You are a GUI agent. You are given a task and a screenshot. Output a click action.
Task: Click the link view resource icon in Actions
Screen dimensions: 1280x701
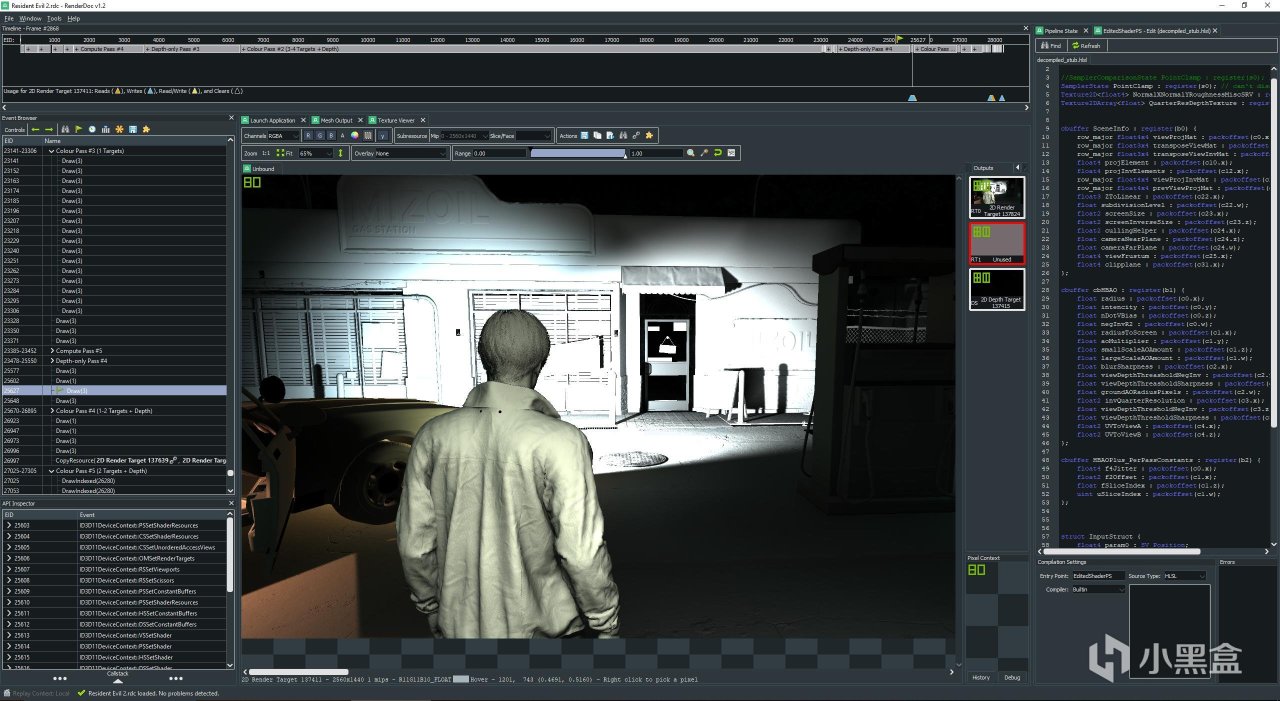pos(636,135)
